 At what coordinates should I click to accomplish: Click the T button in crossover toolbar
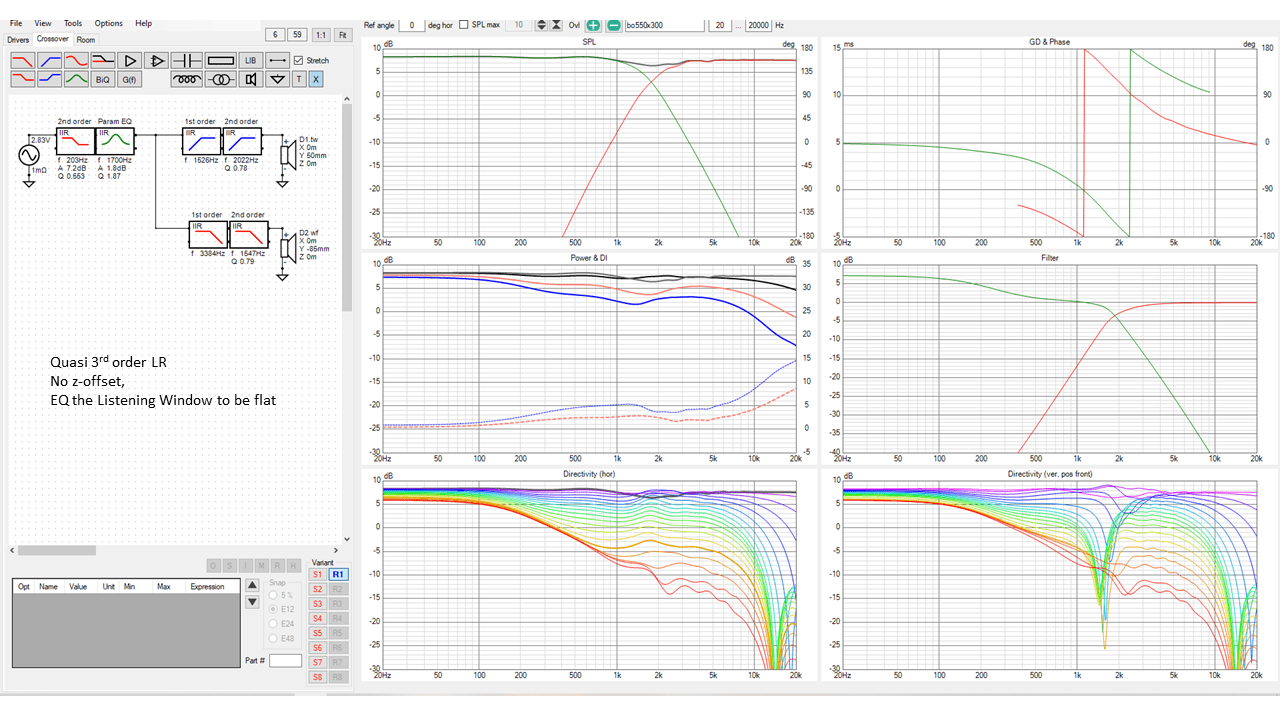tap(299, 79)
